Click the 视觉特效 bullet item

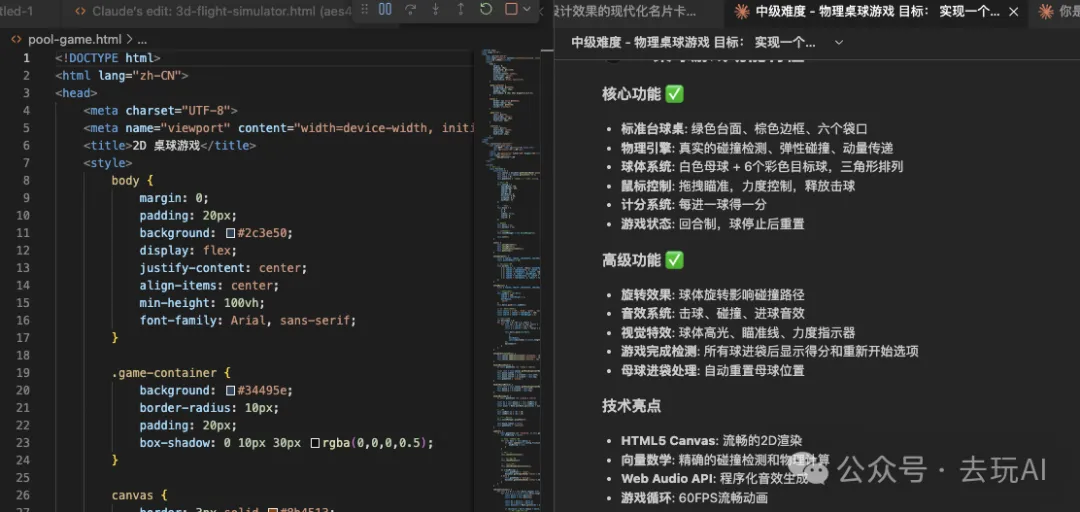(x=738, y=333)
